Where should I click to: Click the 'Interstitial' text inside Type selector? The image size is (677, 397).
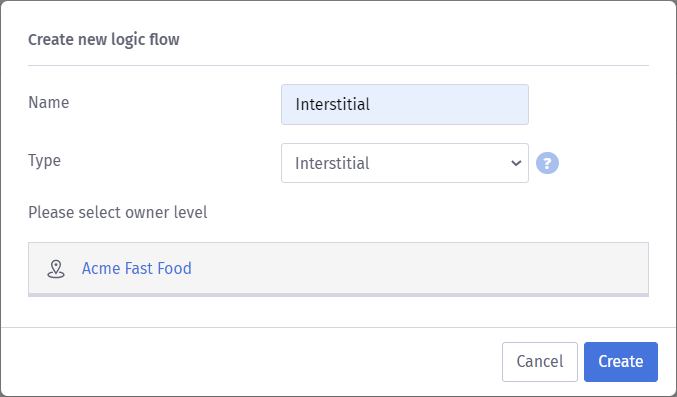[332, 163]
